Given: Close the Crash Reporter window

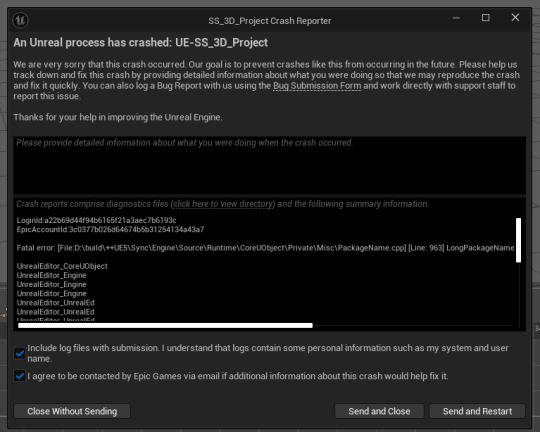Looking at the screenshot, I should [515, 18].
